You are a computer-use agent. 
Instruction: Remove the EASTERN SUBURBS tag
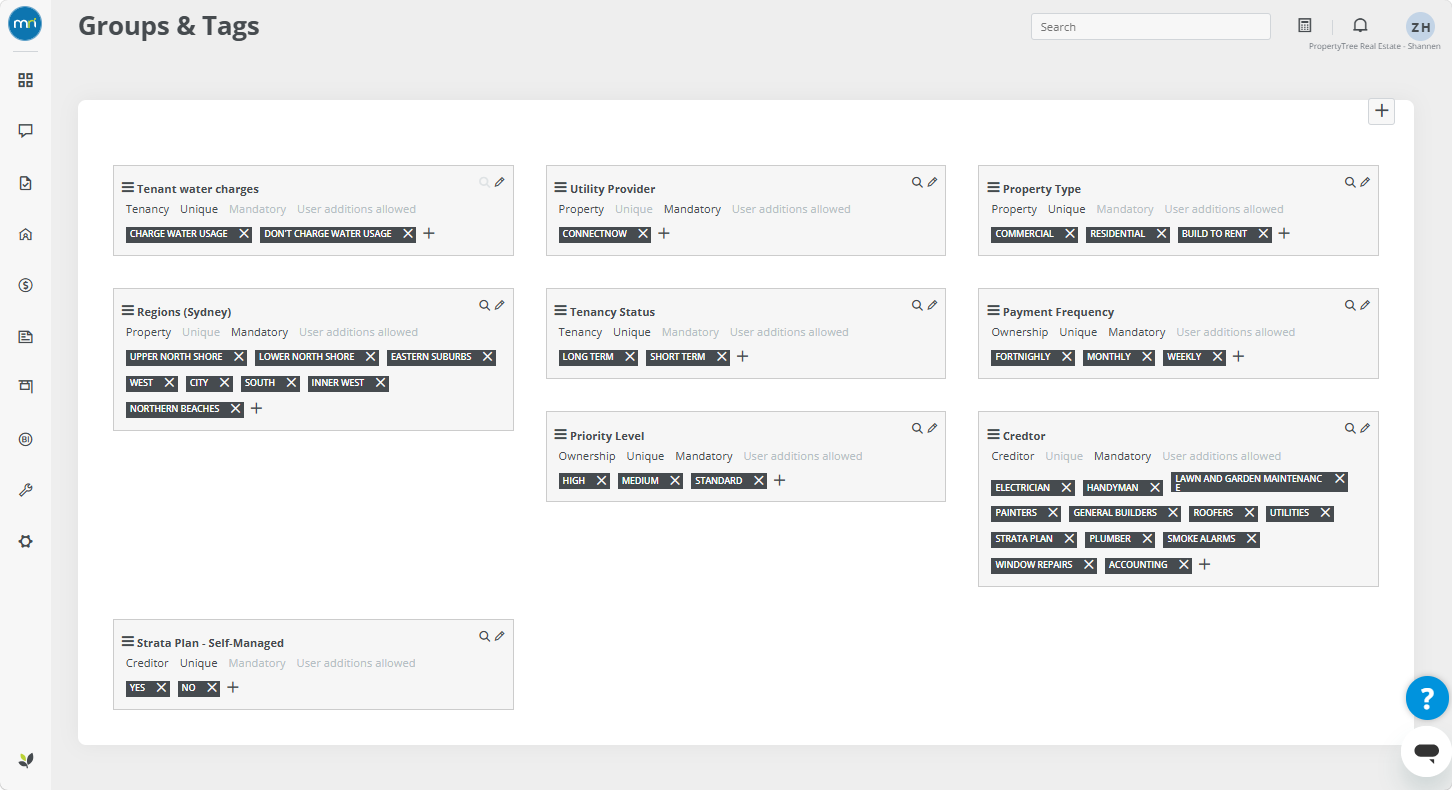pyautogui.click(x=488, y=357)
